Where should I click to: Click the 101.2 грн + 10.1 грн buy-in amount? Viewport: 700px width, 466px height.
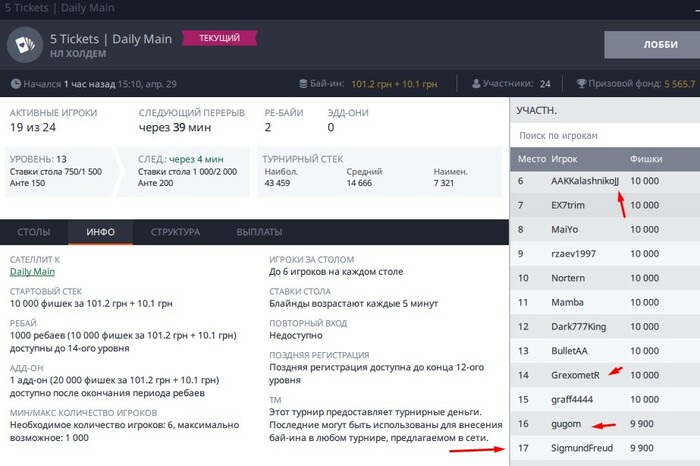pyautogui.click(x=394, y=84)
